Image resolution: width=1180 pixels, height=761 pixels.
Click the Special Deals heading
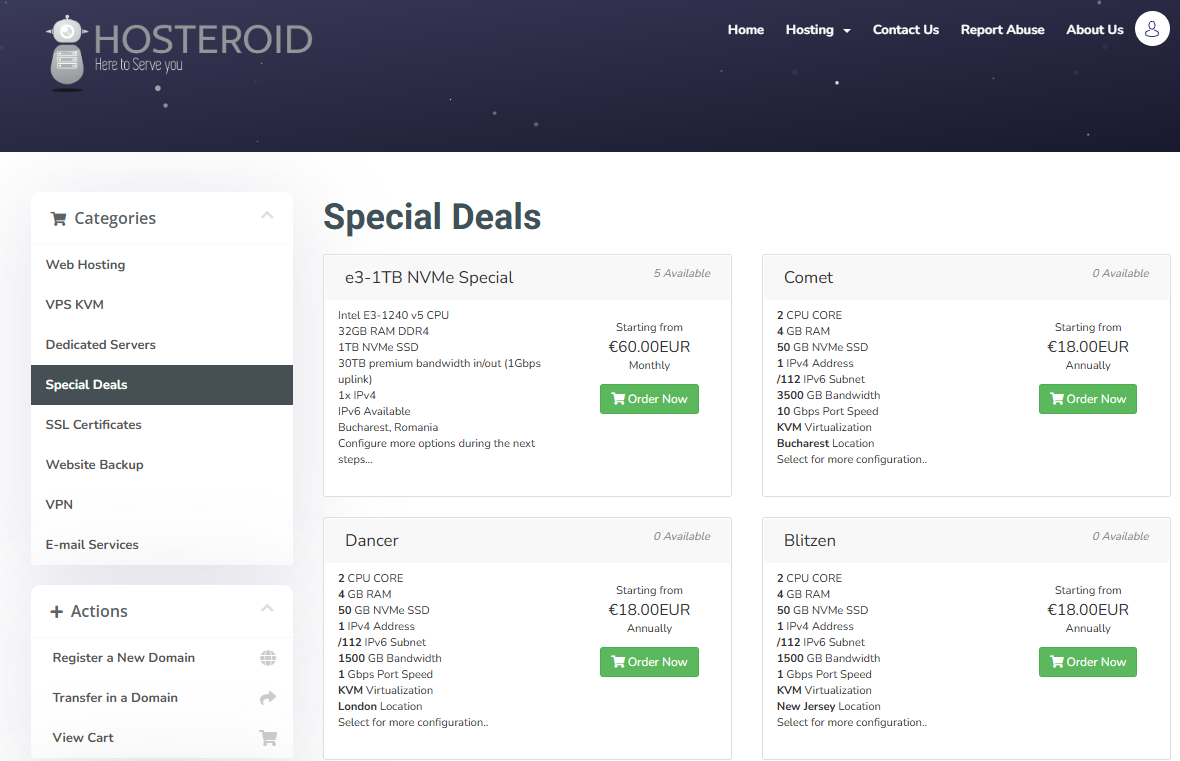[432, 217]
